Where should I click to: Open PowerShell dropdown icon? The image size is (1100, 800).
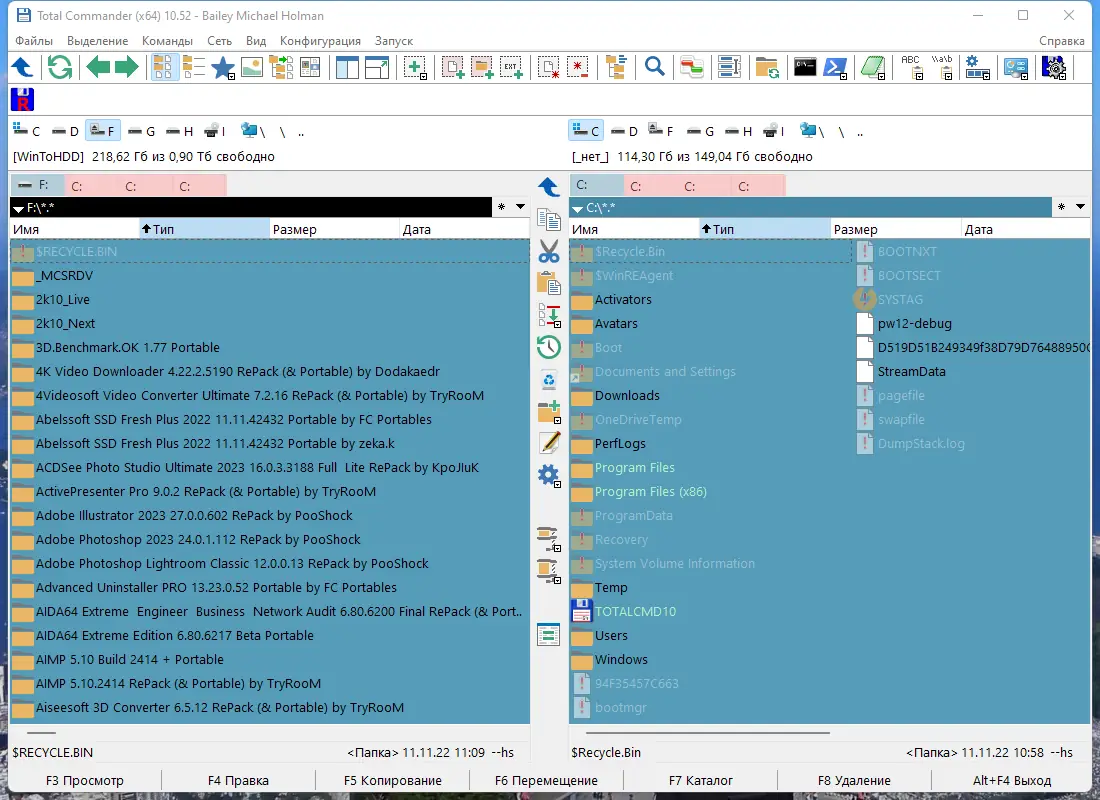[835, 68]
